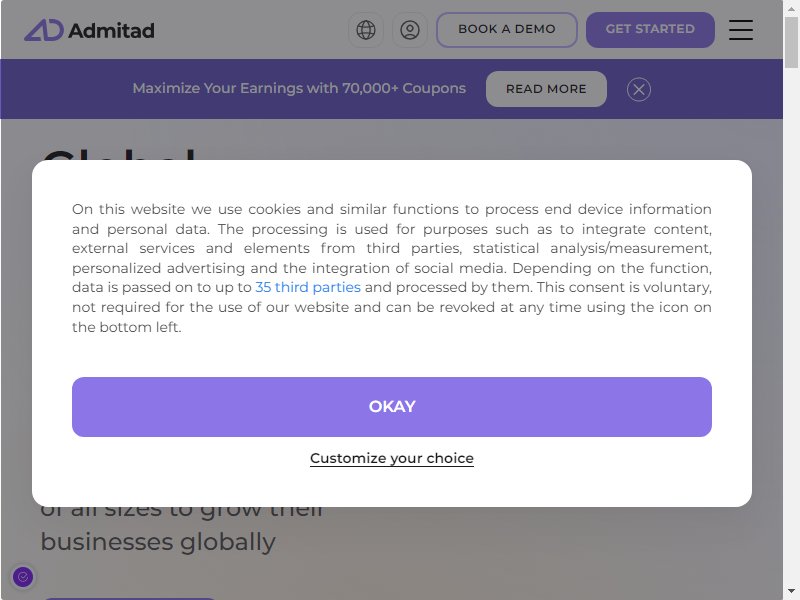
Task: Open the hamburger menu
Action: [741, 30]
